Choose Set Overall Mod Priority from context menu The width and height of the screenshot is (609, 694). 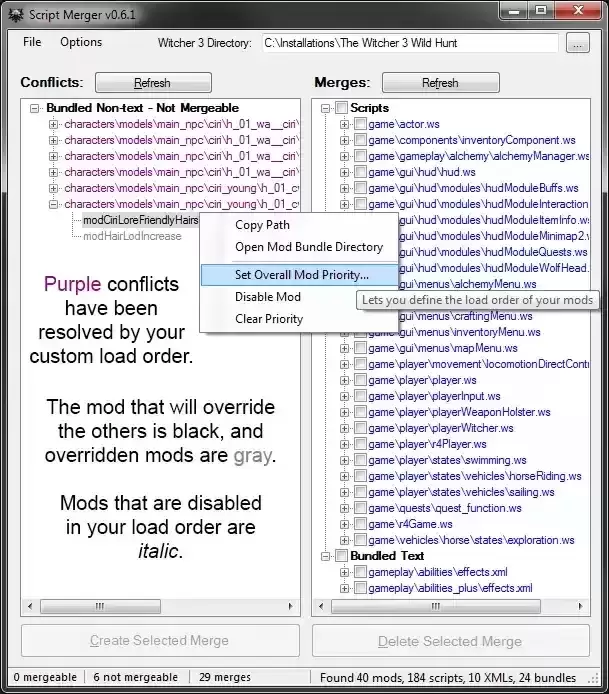coord(301,274)
